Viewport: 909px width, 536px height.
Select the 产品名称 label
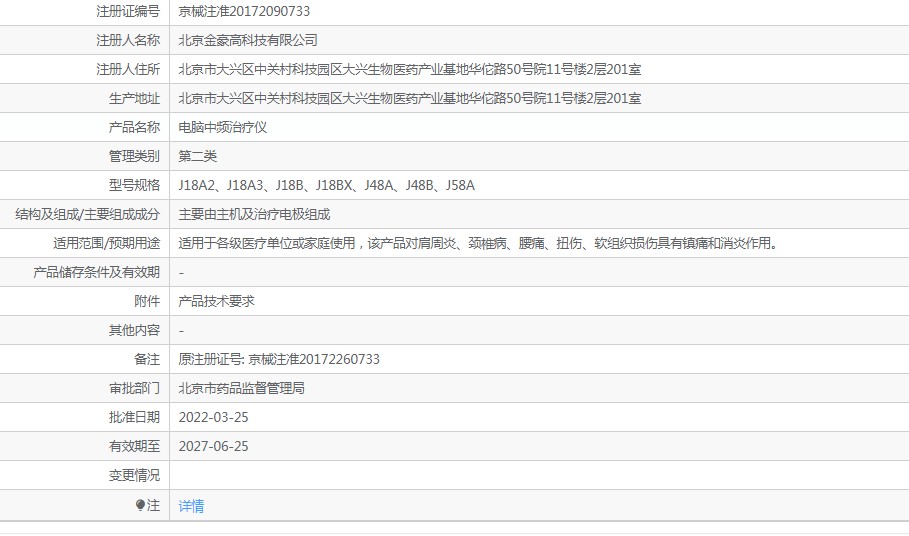[134, 127]
